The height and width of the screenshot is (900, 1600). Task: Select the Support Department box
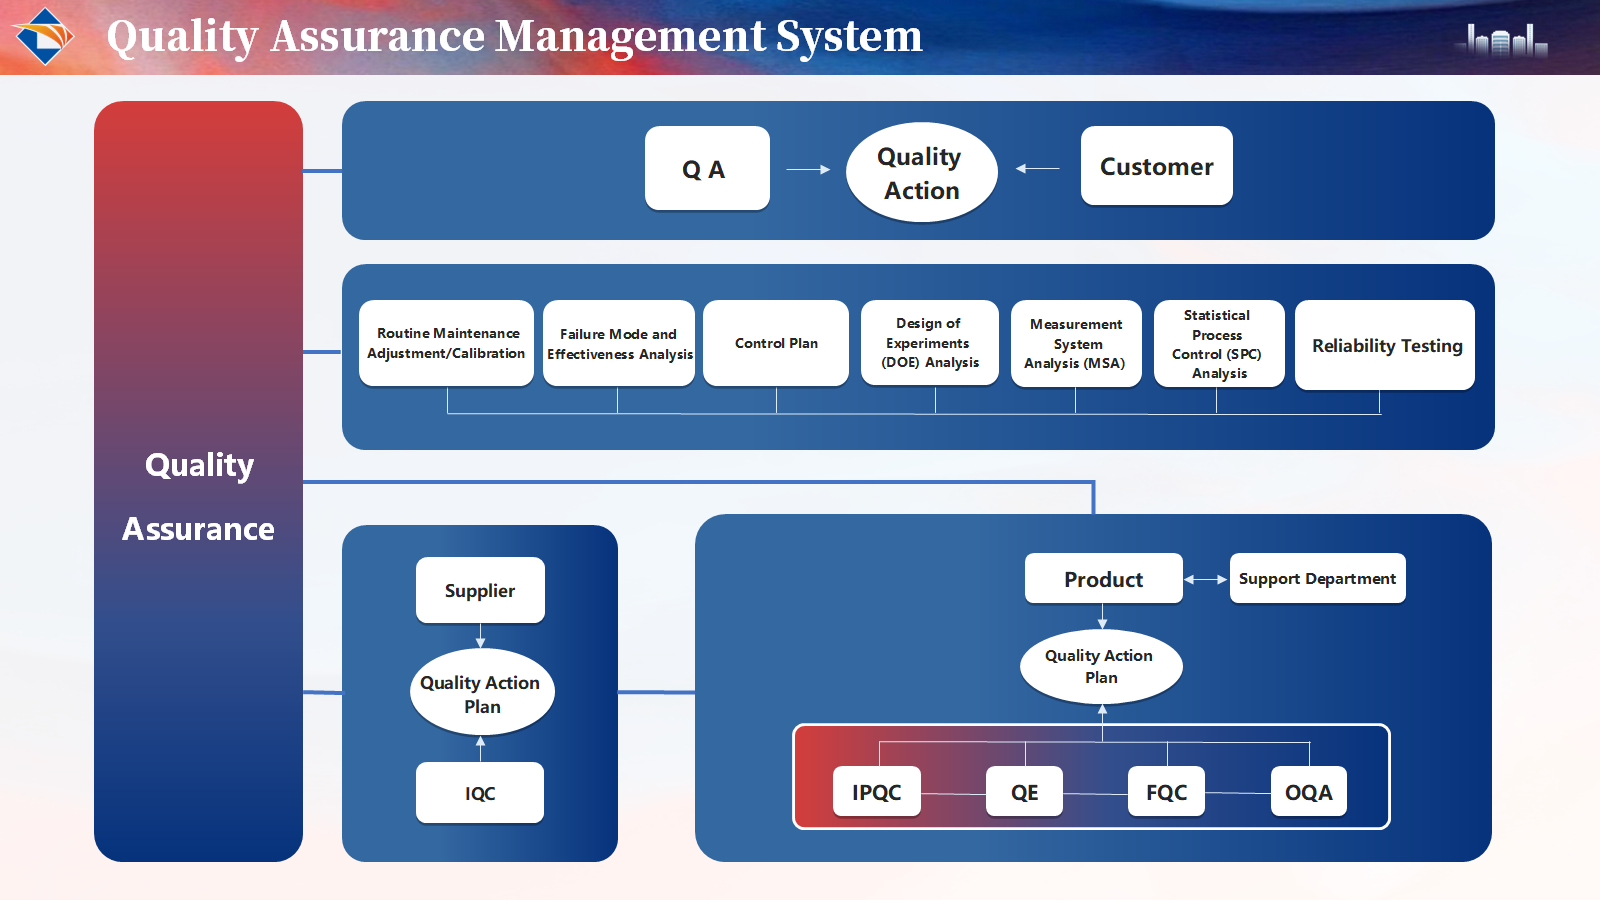coord(1317,578)
